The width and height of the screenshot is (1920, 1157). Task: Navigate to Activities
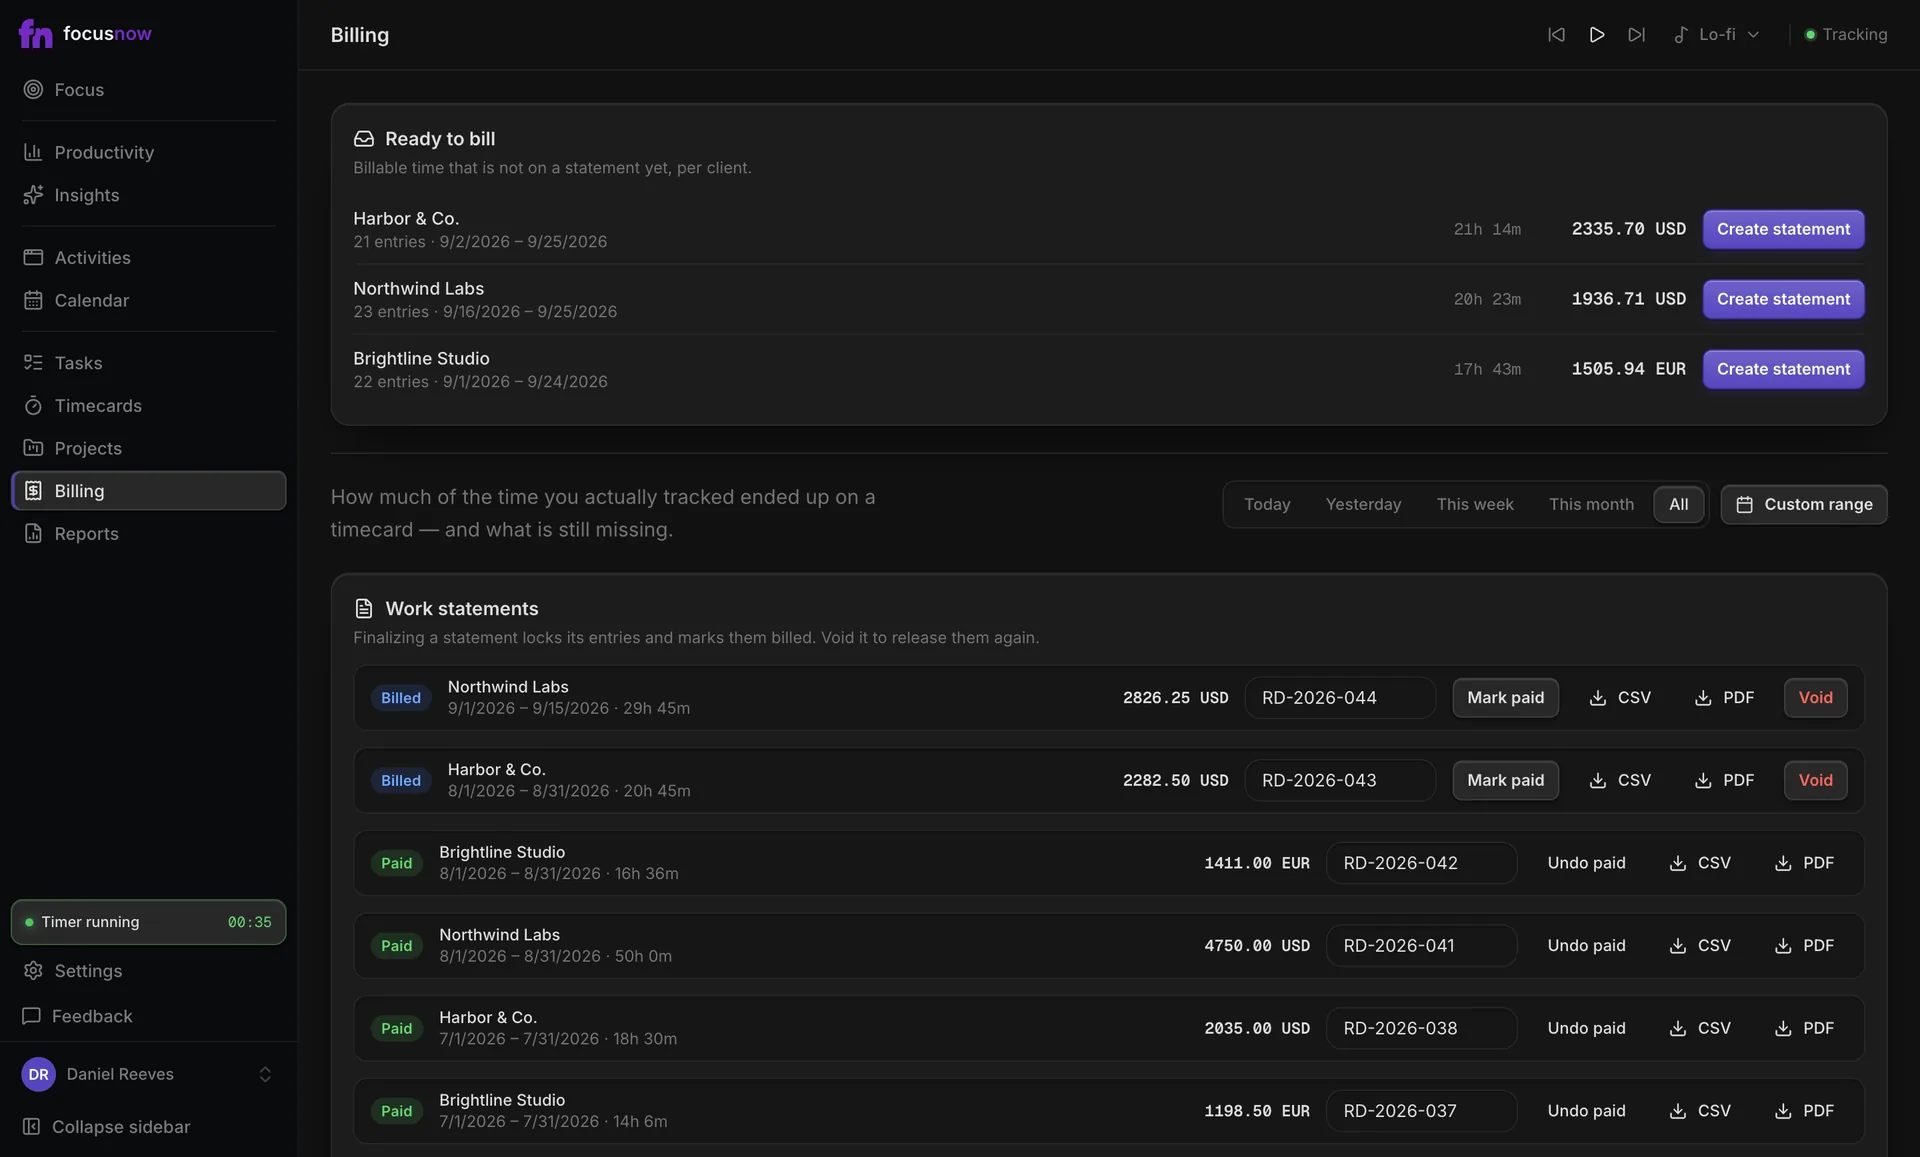coord(148,257)
